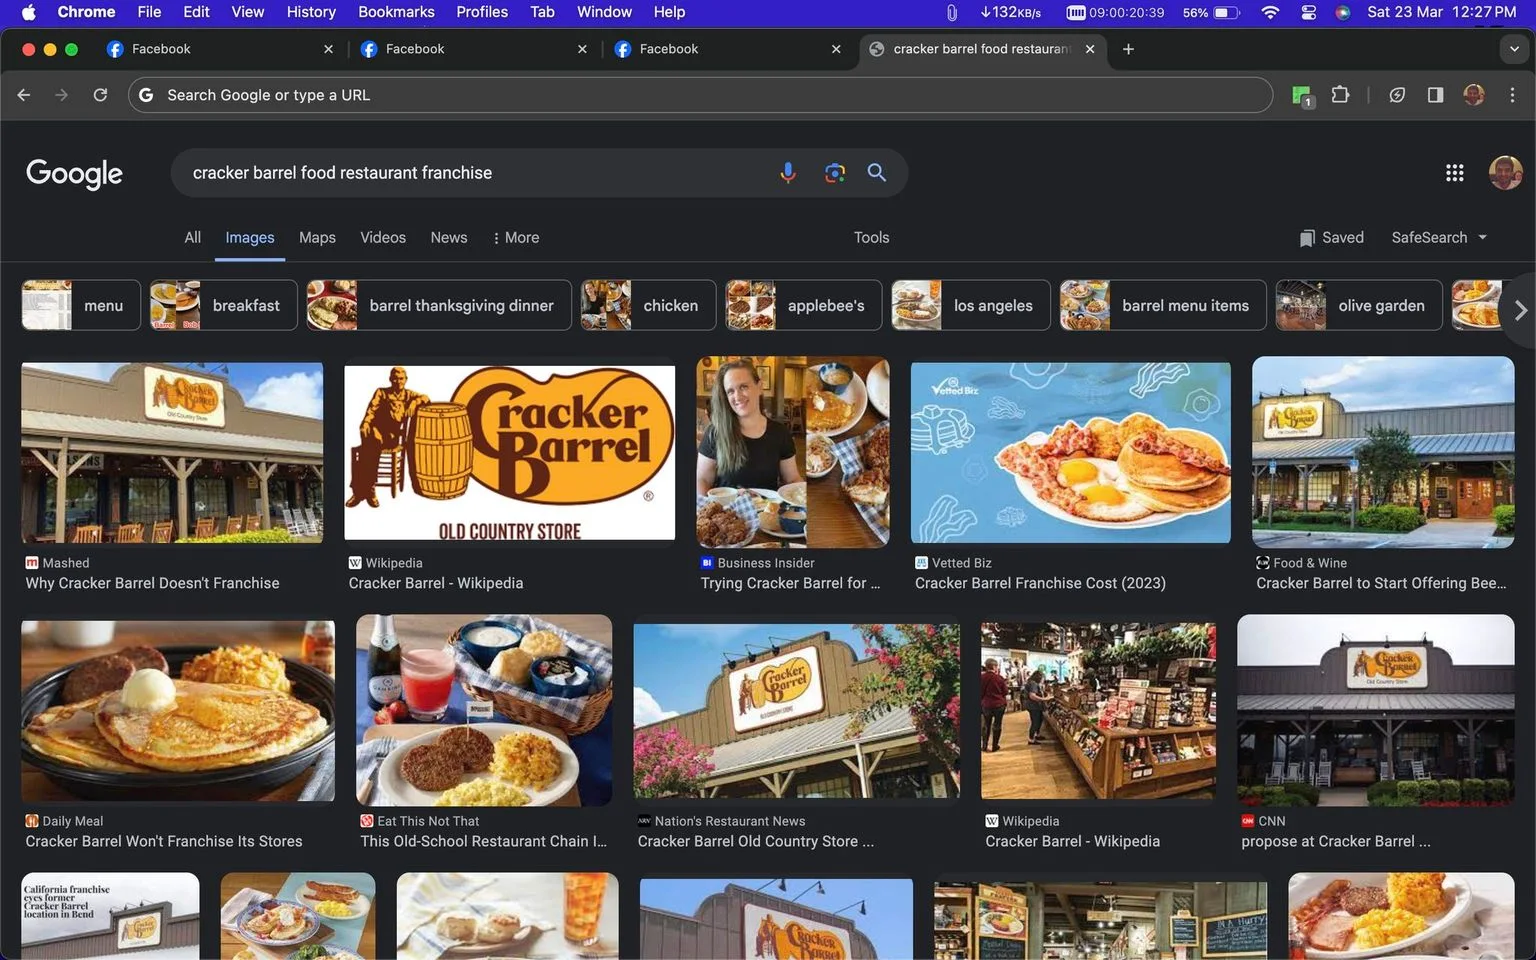Open the Tools filter options
The height and width of the screenshot is (960, 1536).
pos(871,237)
